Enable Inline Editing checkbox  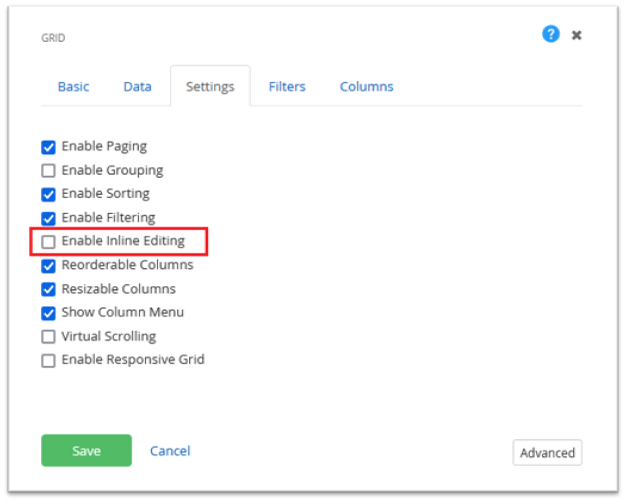pyautogui.click(x=48, y=242)
